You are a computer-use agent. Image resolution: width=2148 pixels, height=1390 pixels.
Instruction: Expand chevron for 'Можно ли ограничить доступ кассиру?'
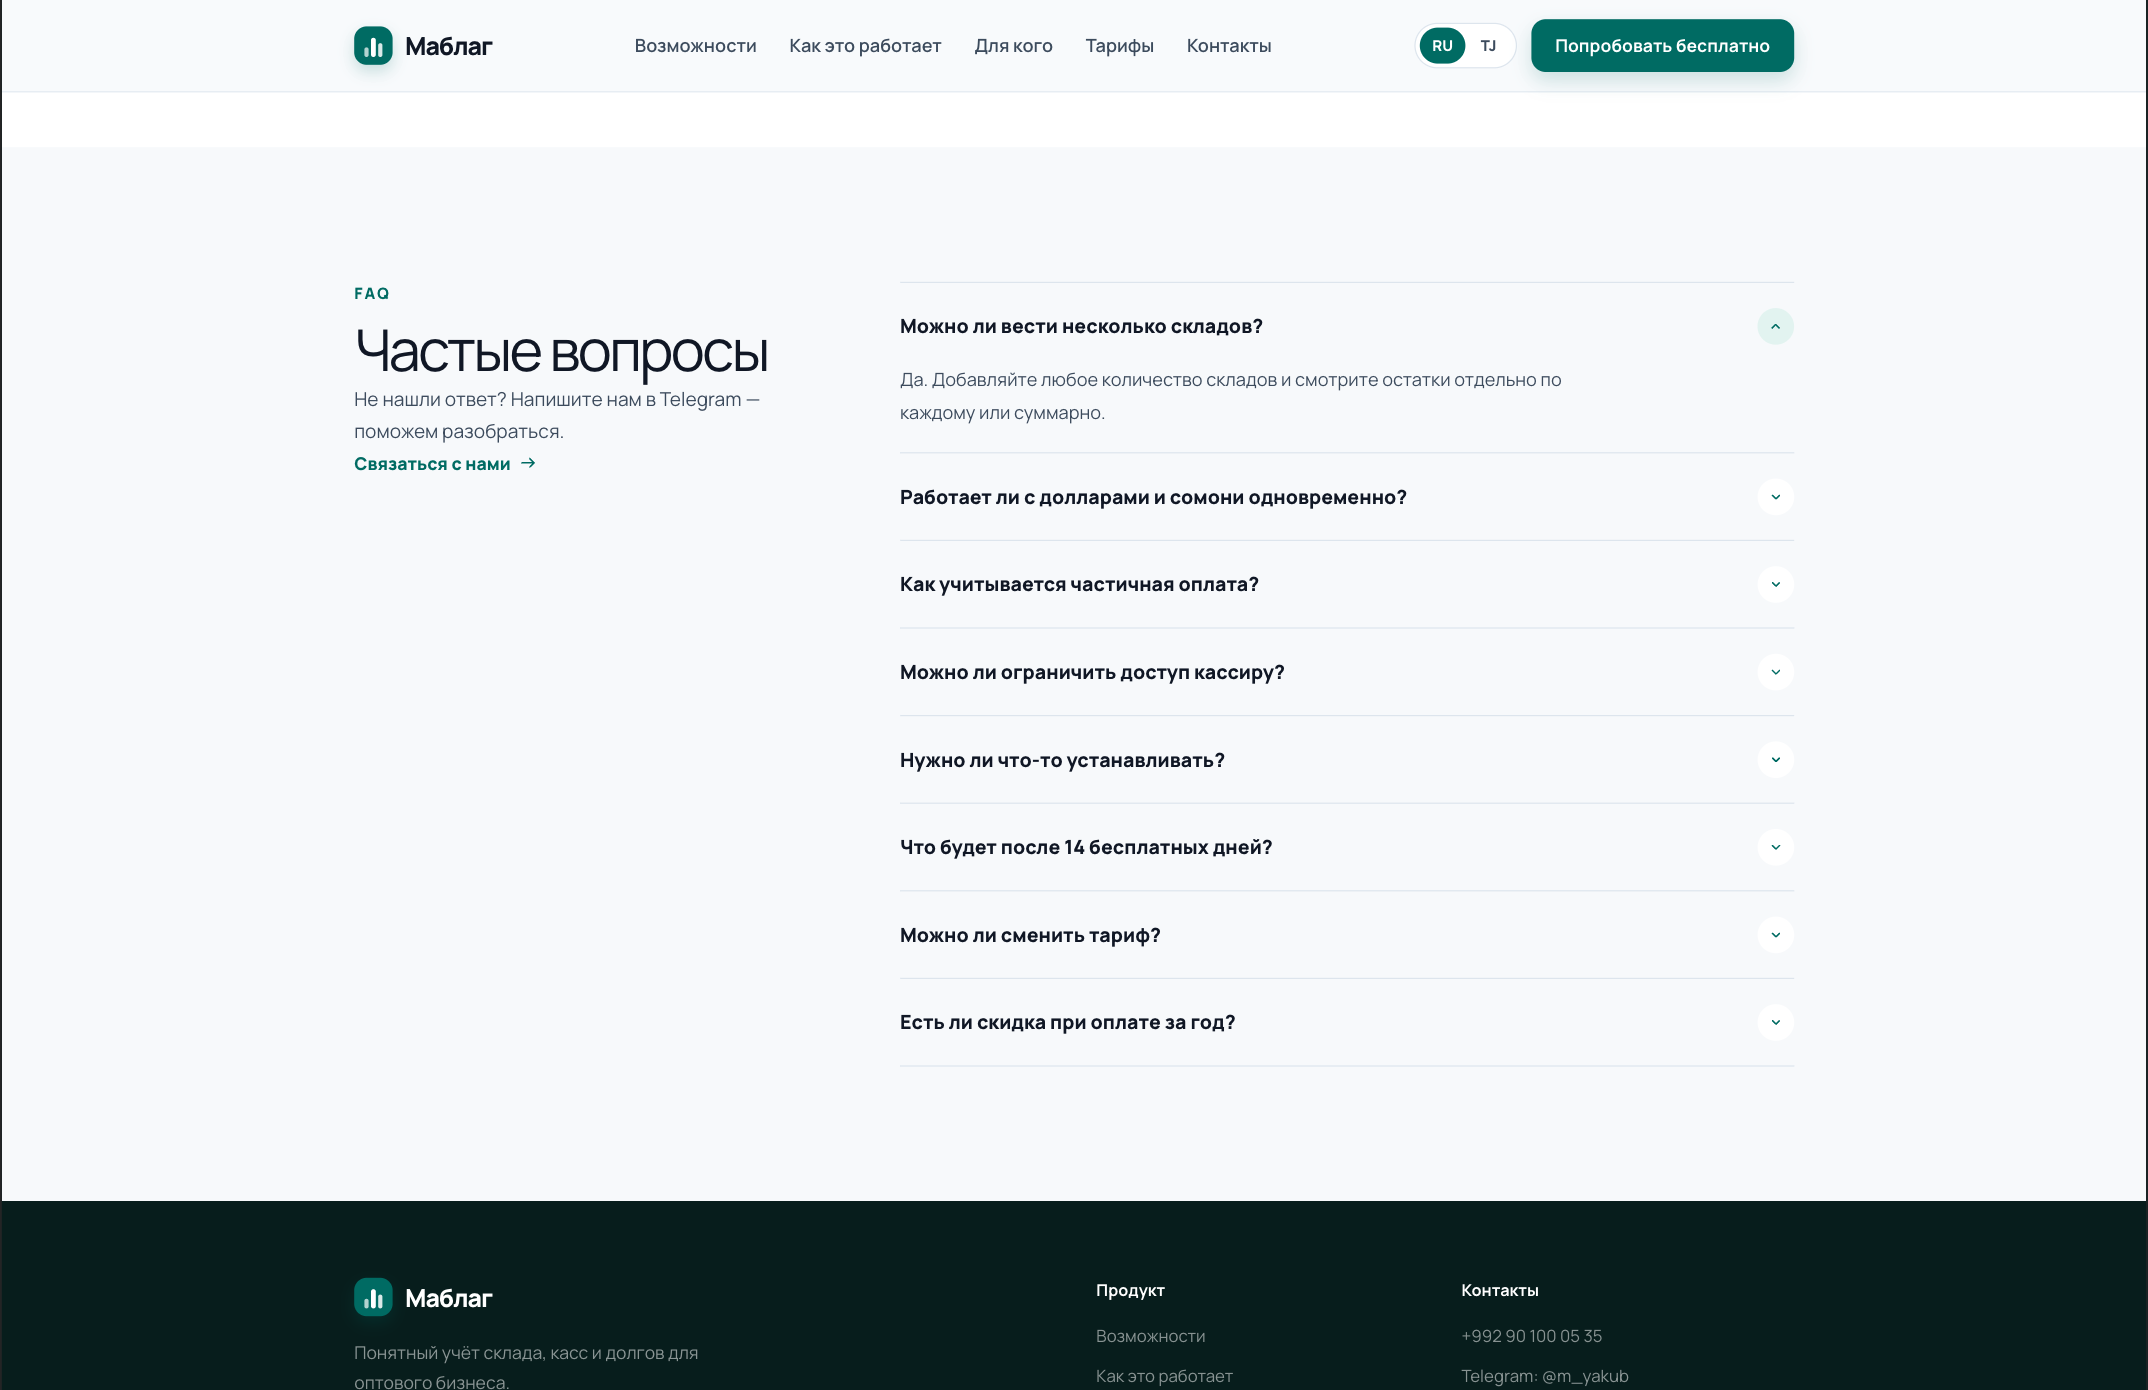(1776, 672)
